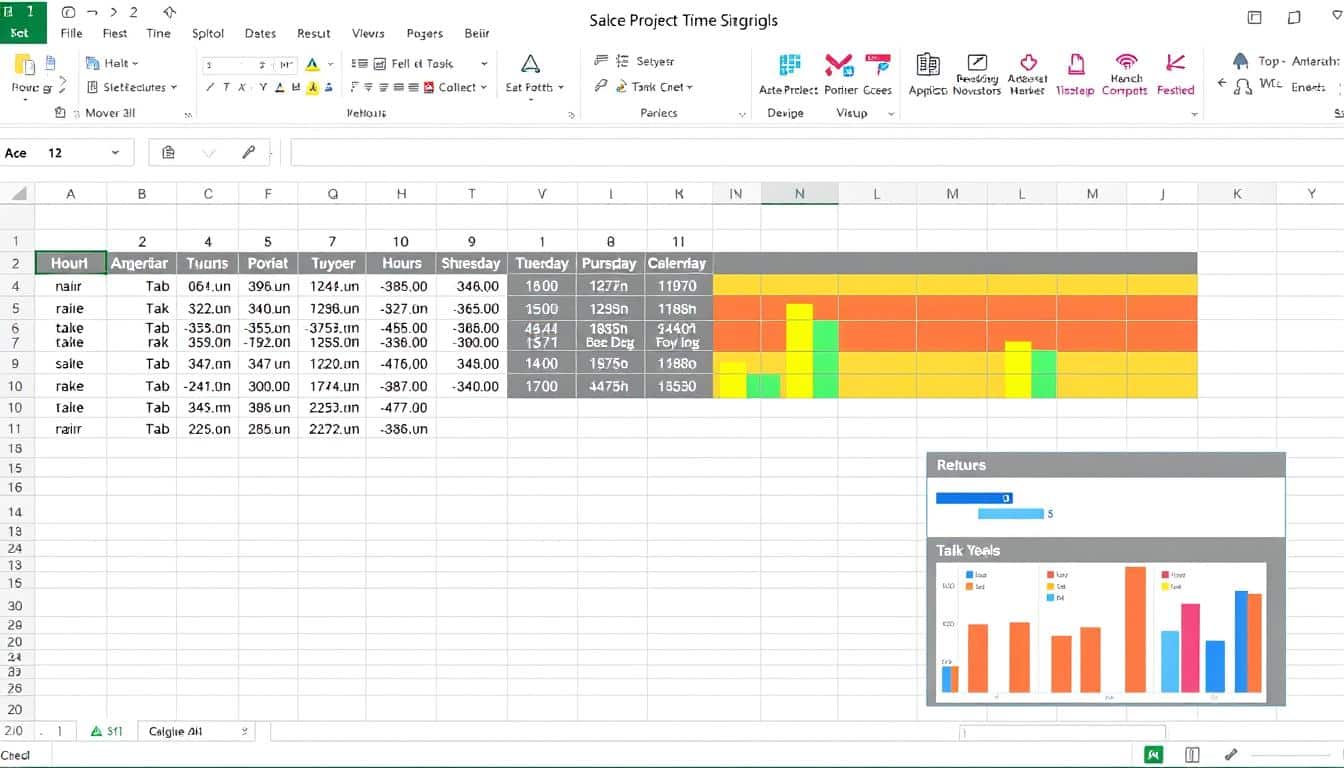Click the Setyesr list icon
The width and height of the screenshot is (1344, 768).
[x=620, y=62]
